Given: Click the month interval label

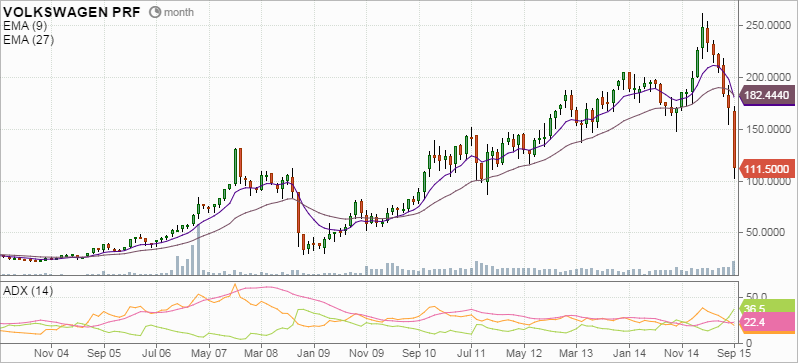Looking at the screenshot, I should pyautogui.click(x=178, y=12).
